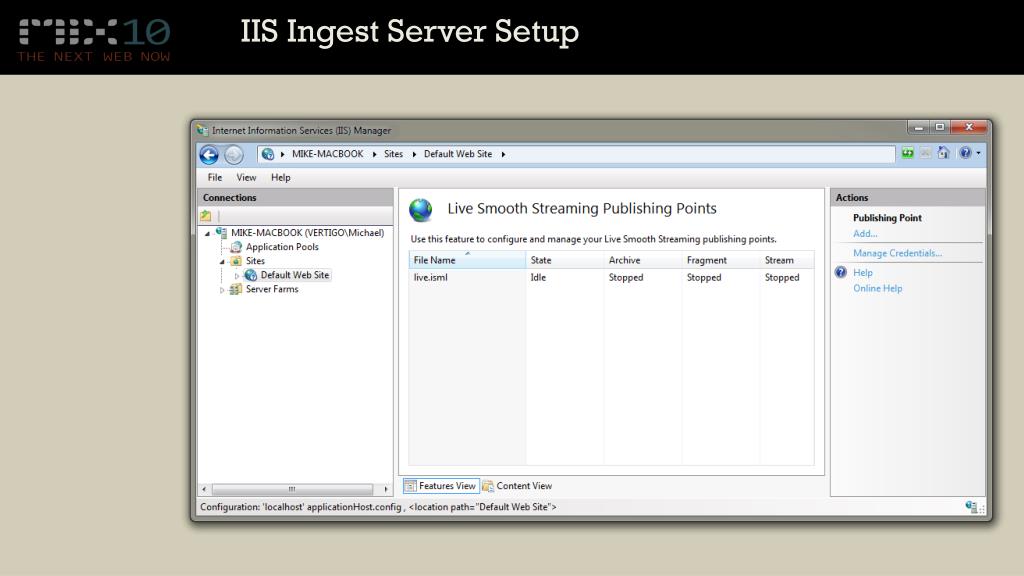Viewport: 1024px width, 576px height.
Task: Sort by Fragment column header
Action: tap(721, 260)
